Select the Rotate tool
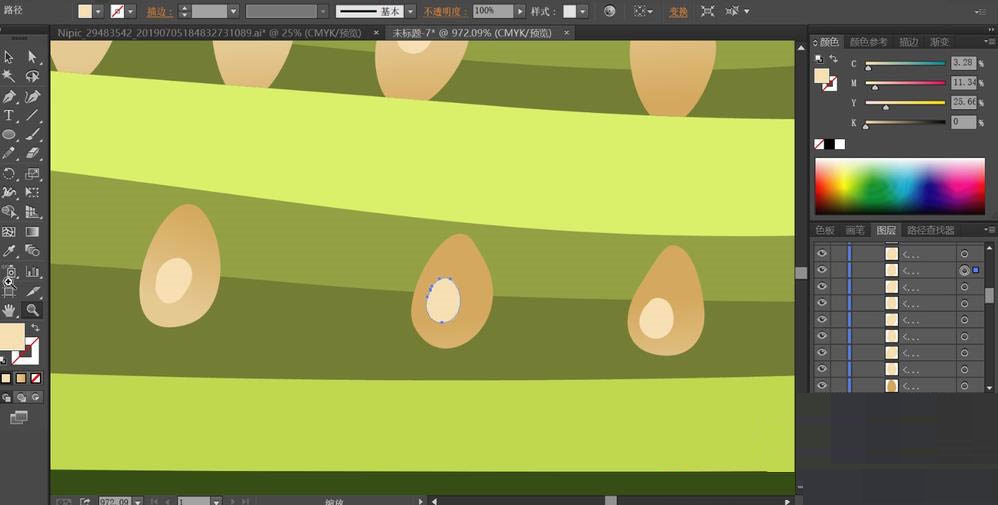Screen dimensions: 998x505 [x=9, y=174]
